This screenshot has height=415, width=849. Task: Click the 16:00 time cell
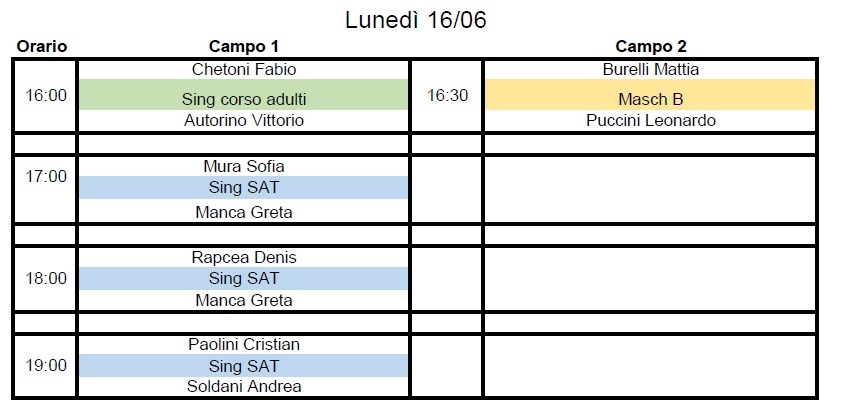coord(45,95)
